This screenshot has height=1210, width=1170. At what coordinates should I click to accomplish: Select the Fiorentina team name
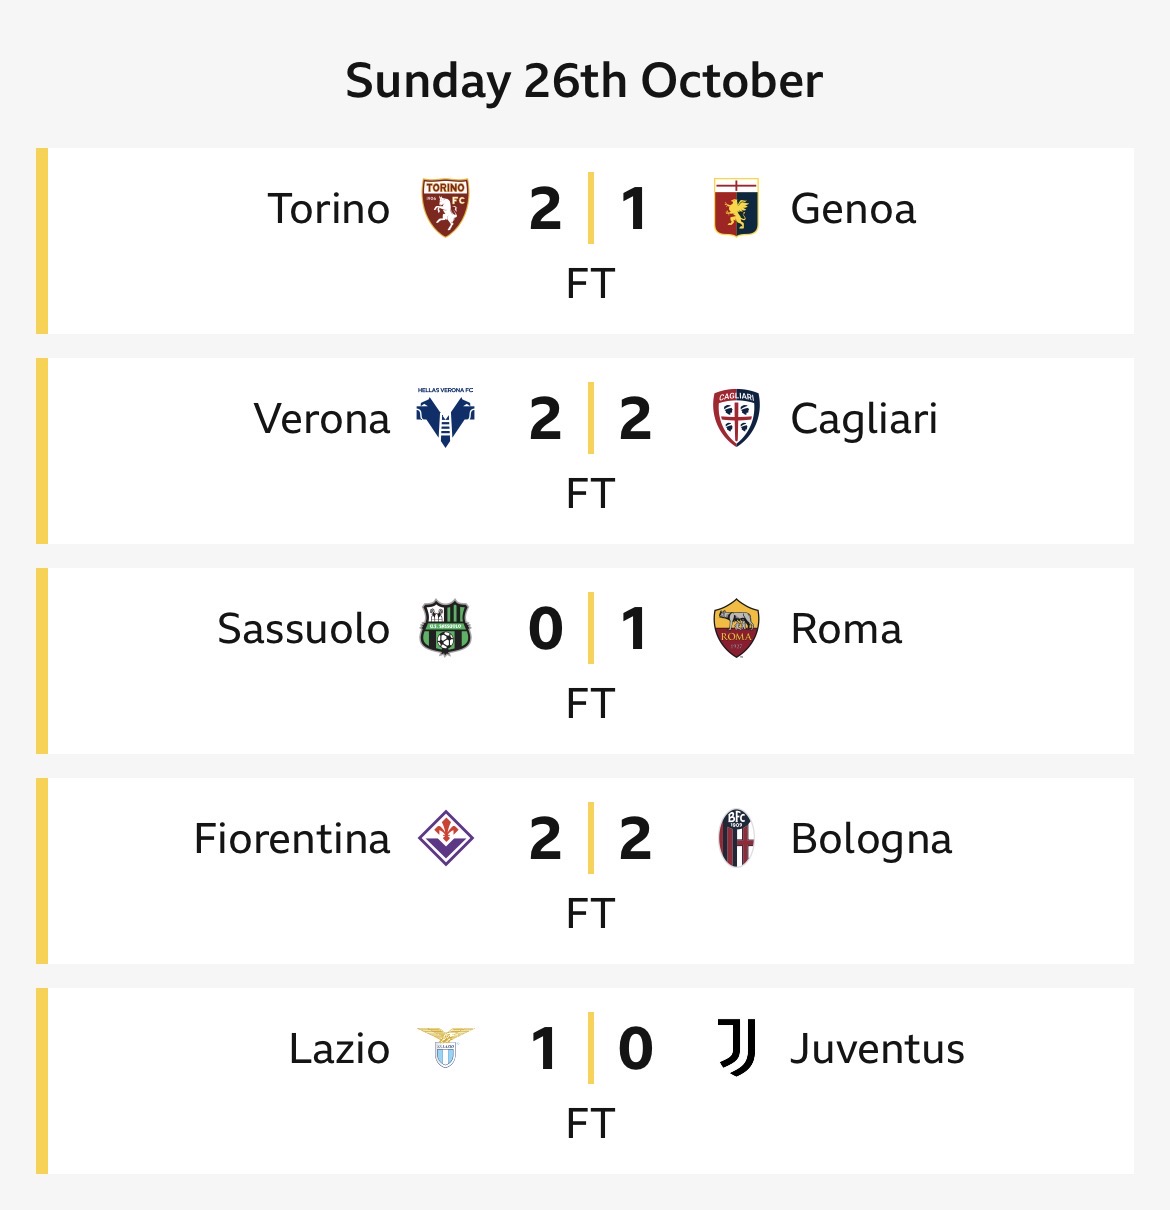pos(291,839)
